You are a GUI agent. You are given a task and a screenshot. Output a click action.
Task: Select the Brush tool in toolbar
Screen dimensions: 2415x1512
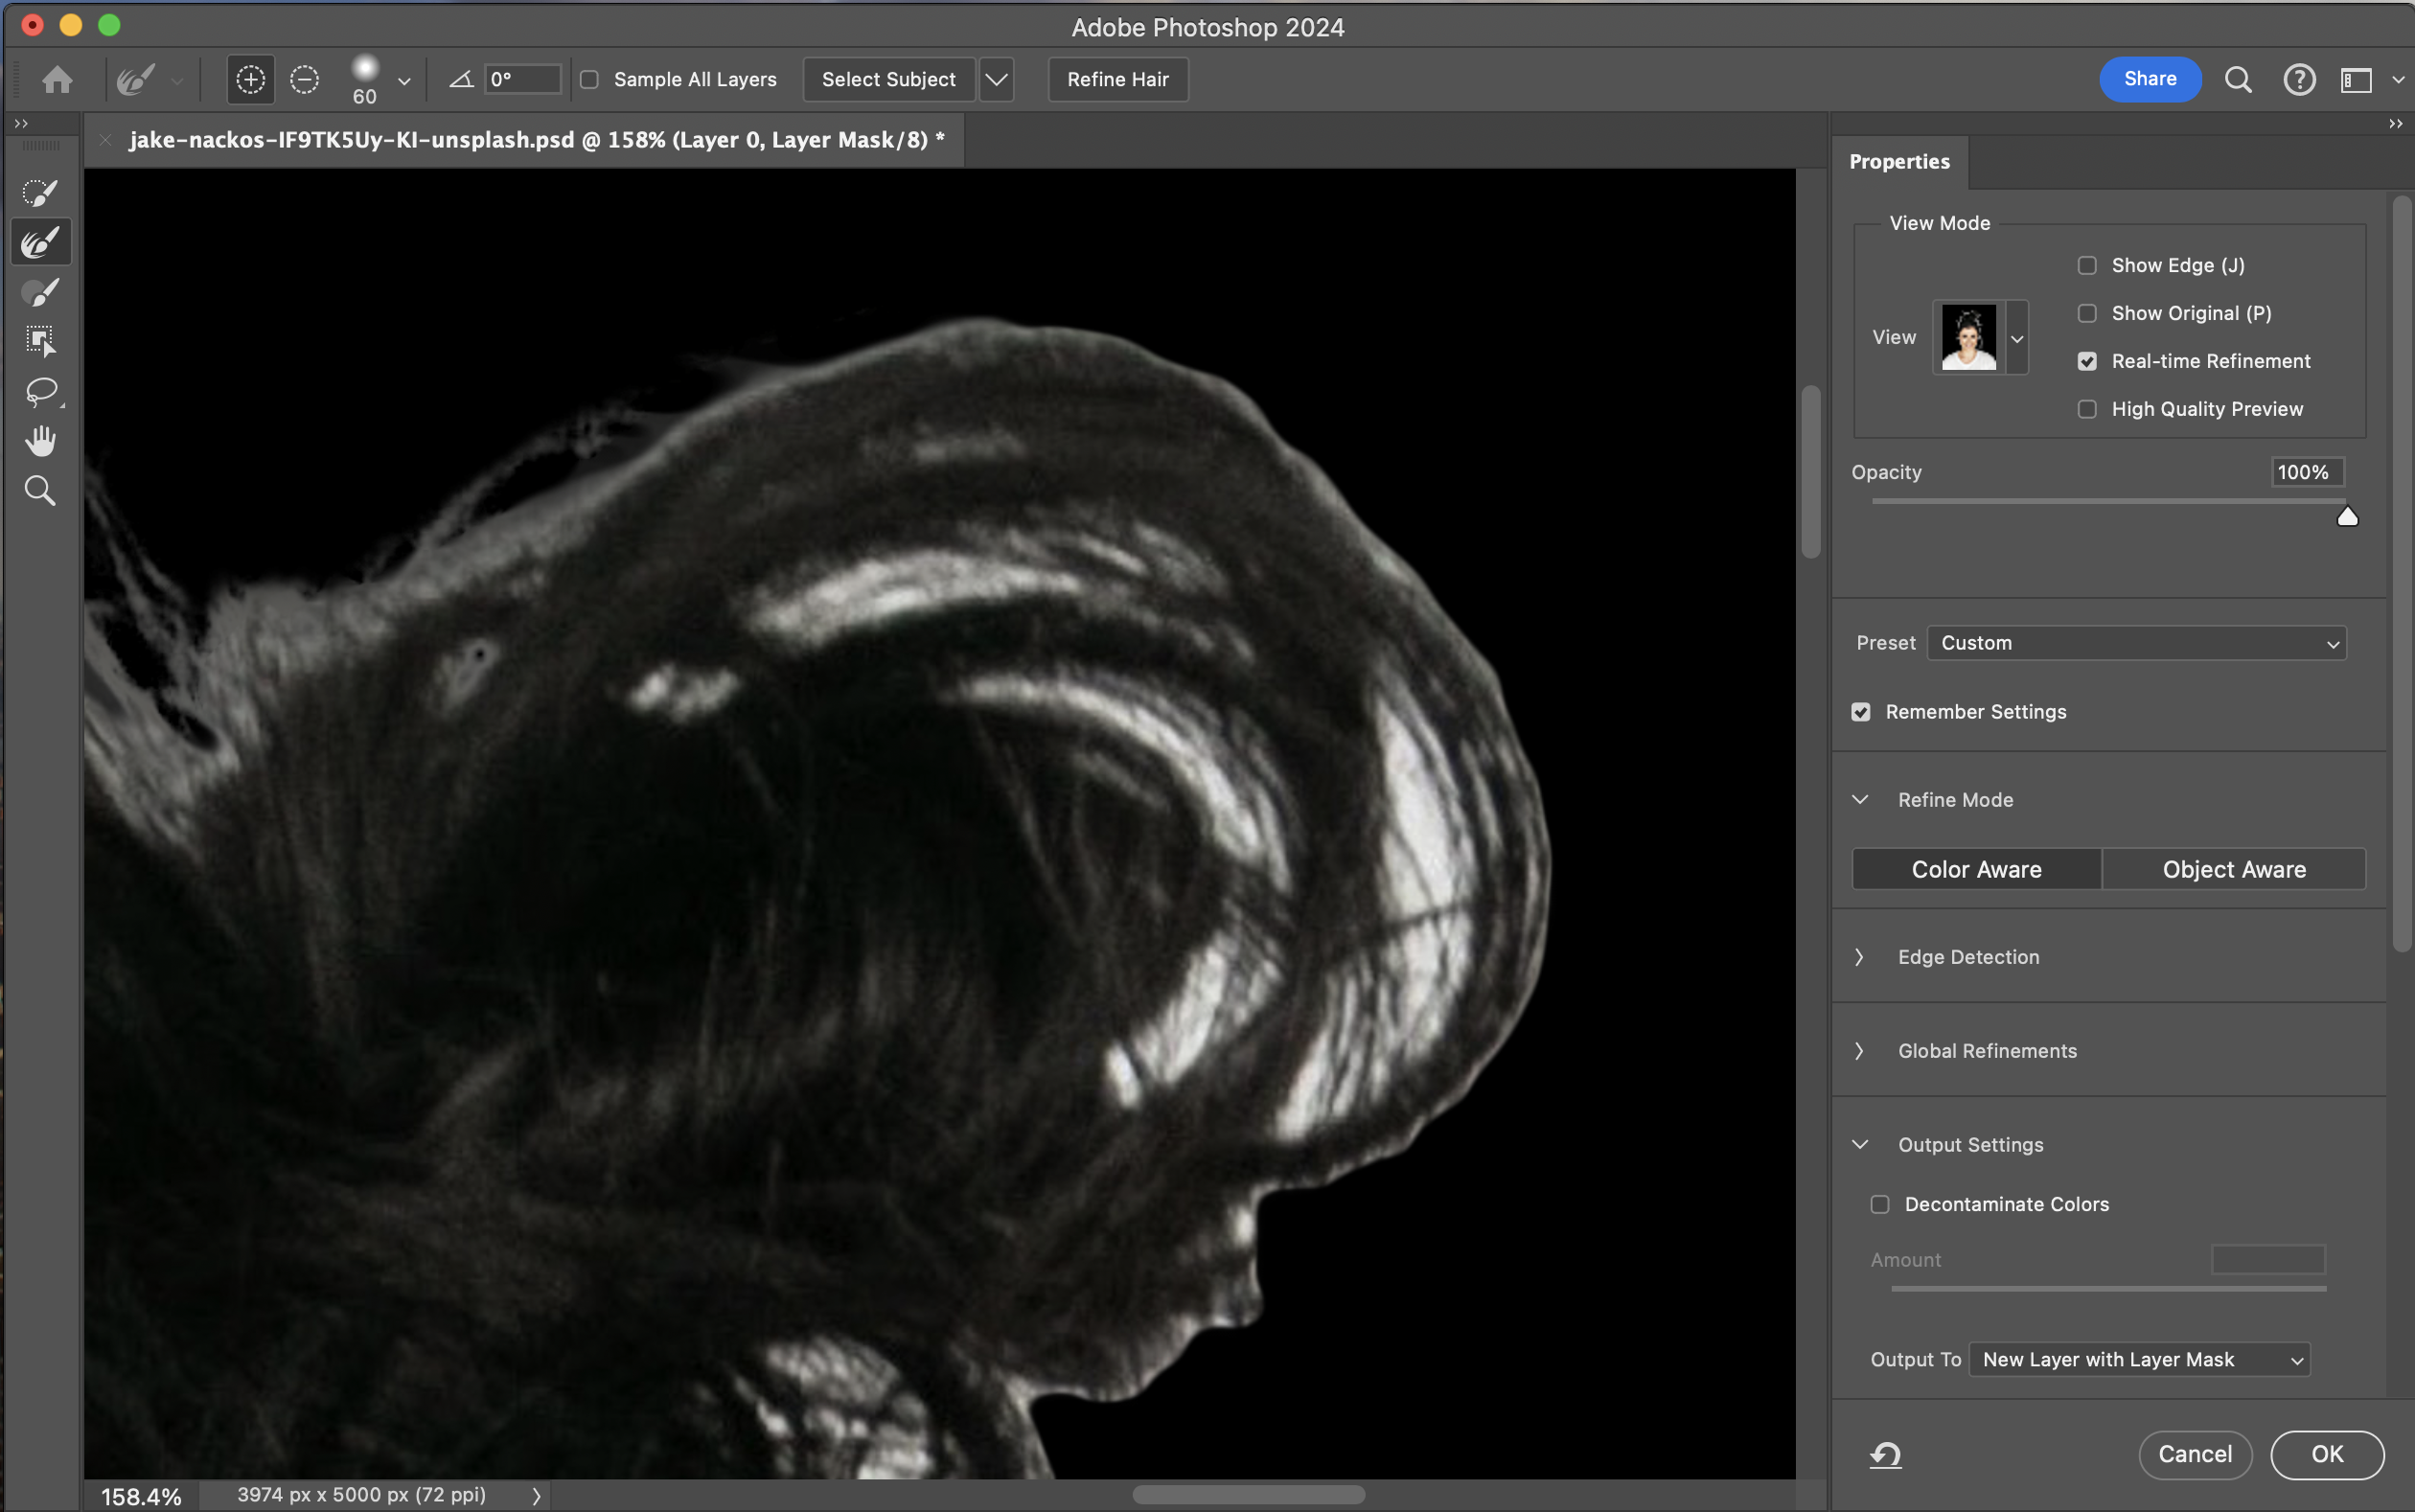[40, 292]
